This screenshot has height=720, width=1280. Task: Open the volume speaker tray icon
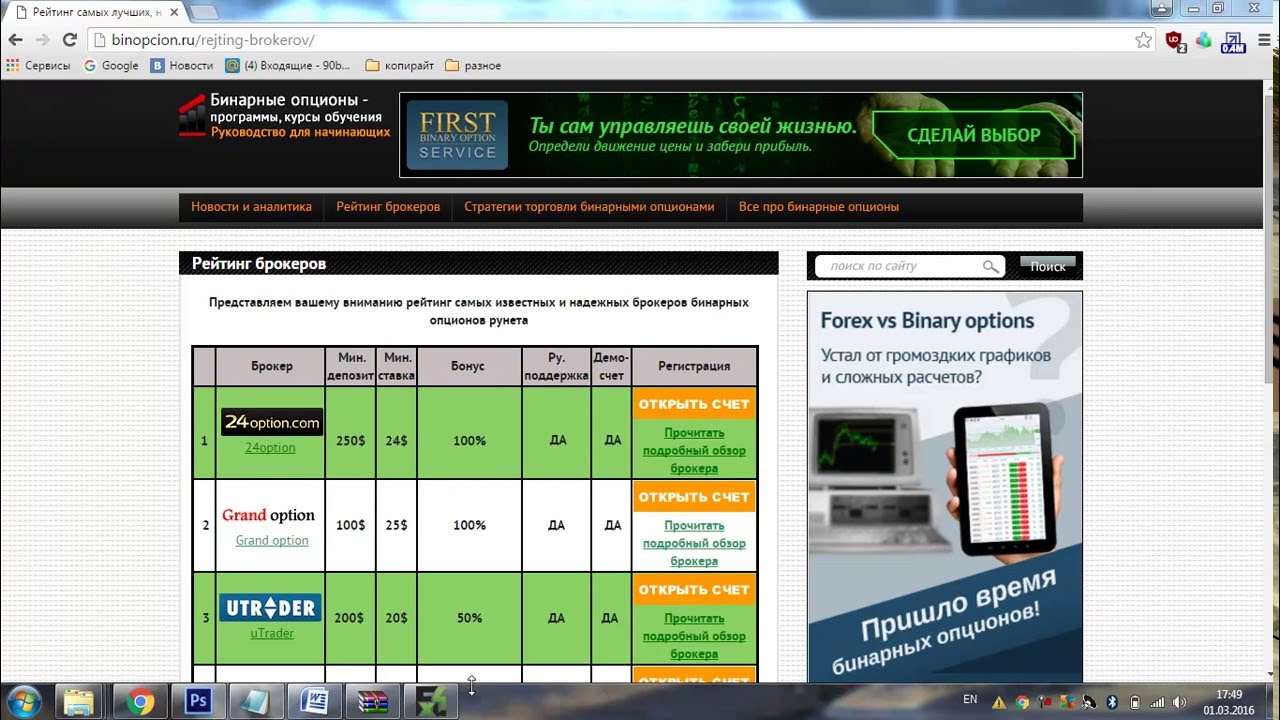click(x=1178, y=702)
